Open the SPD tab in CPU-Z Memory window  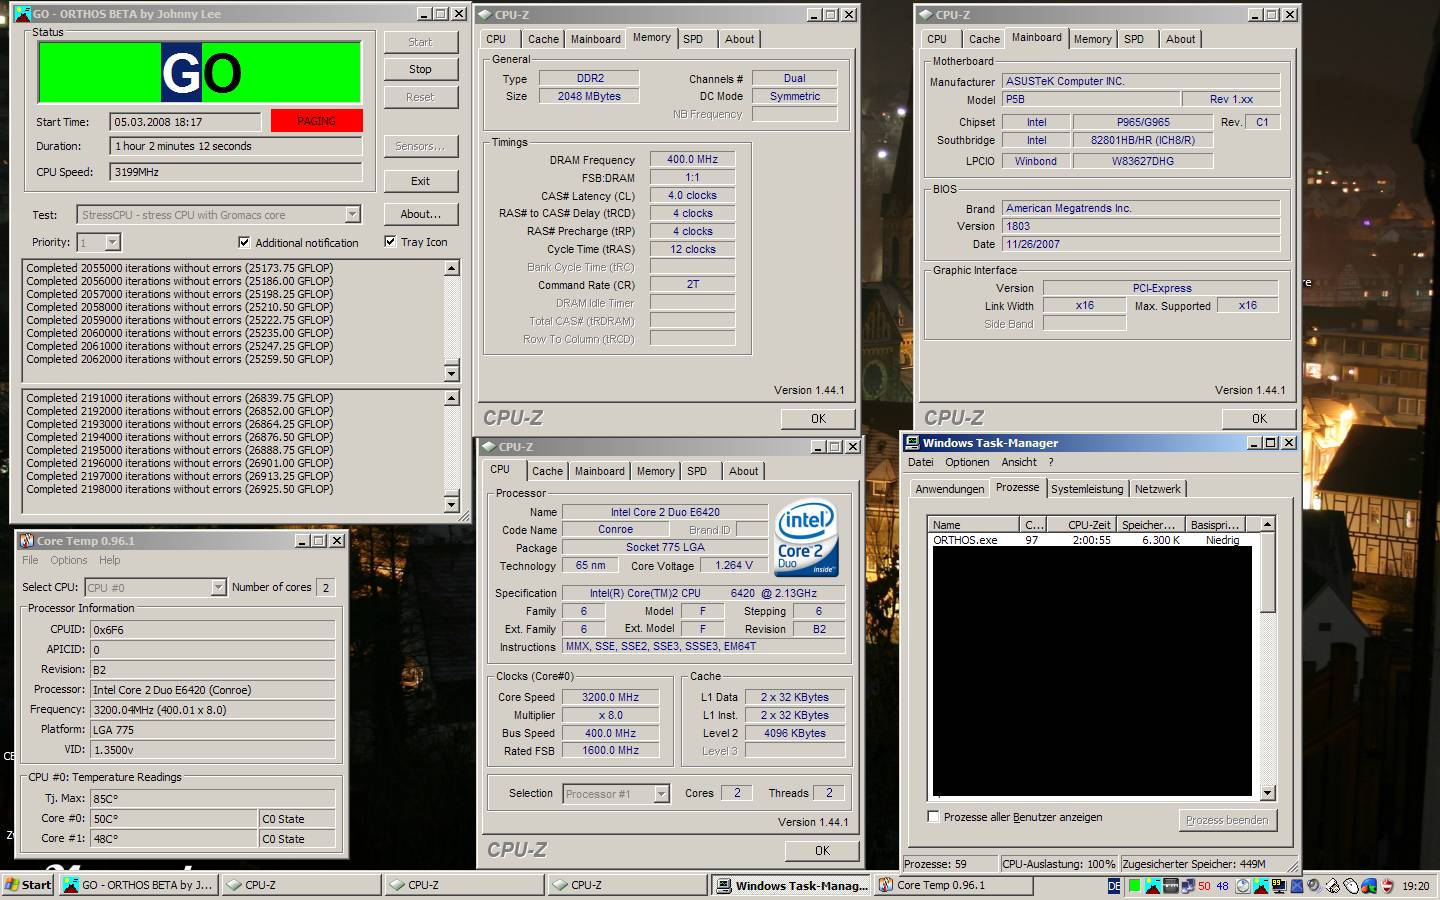point(693,39)
